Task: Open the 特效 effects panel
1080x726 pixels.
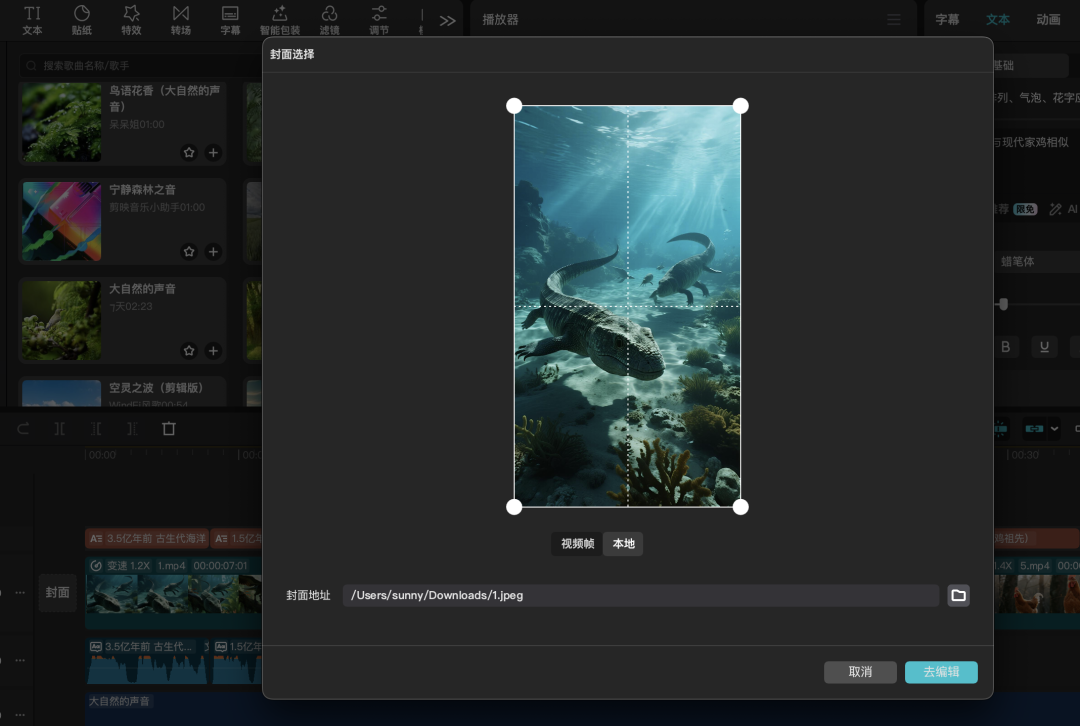Action: coord(131,19)
